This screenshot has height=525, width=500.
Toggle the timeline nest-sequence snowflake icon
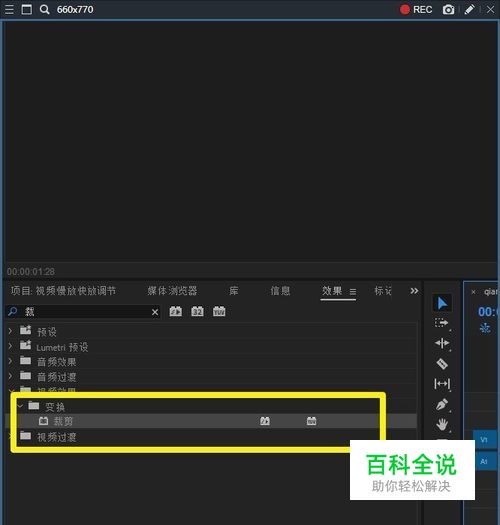[x=485, y=328]
